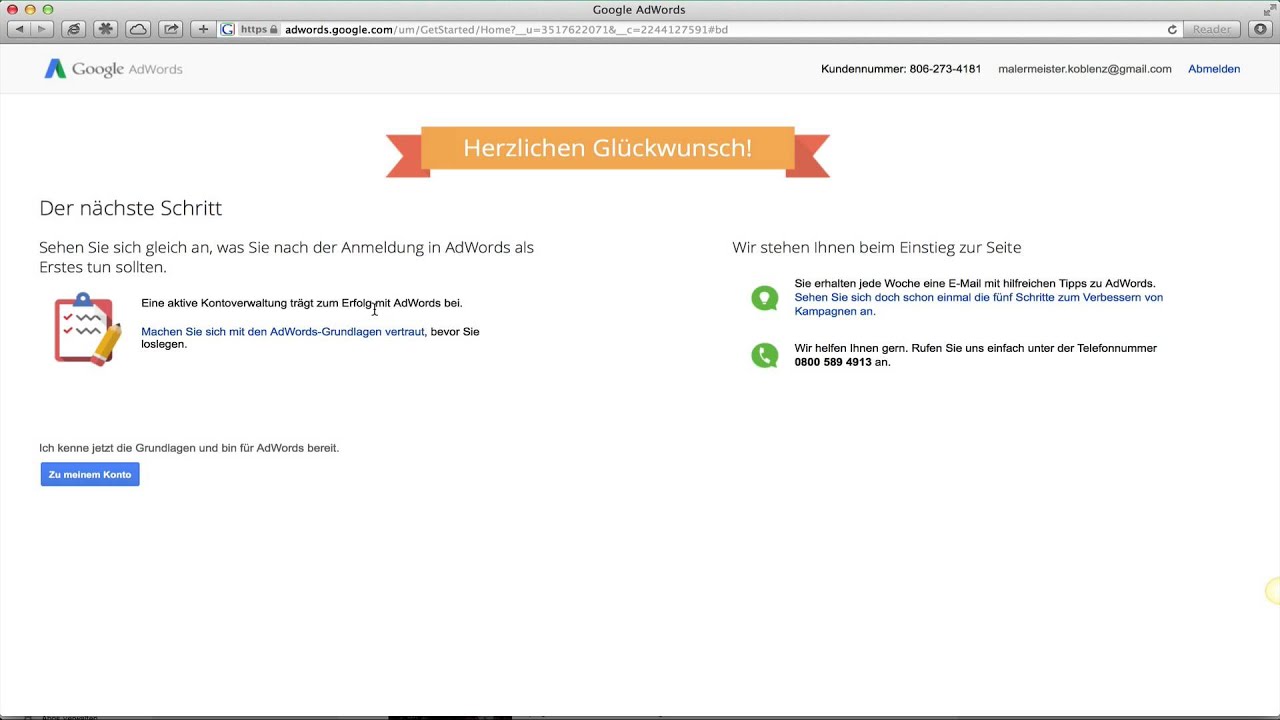Click the Zu meinem Konto button
Viewport: 1280px width, 720px height.
[90, 474]
